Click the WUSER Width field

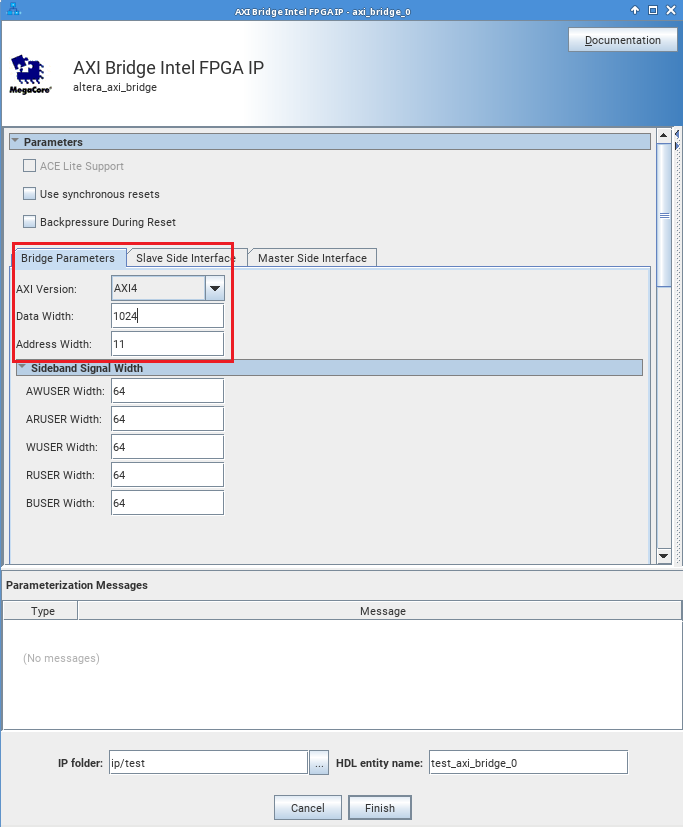coord(167,447)
